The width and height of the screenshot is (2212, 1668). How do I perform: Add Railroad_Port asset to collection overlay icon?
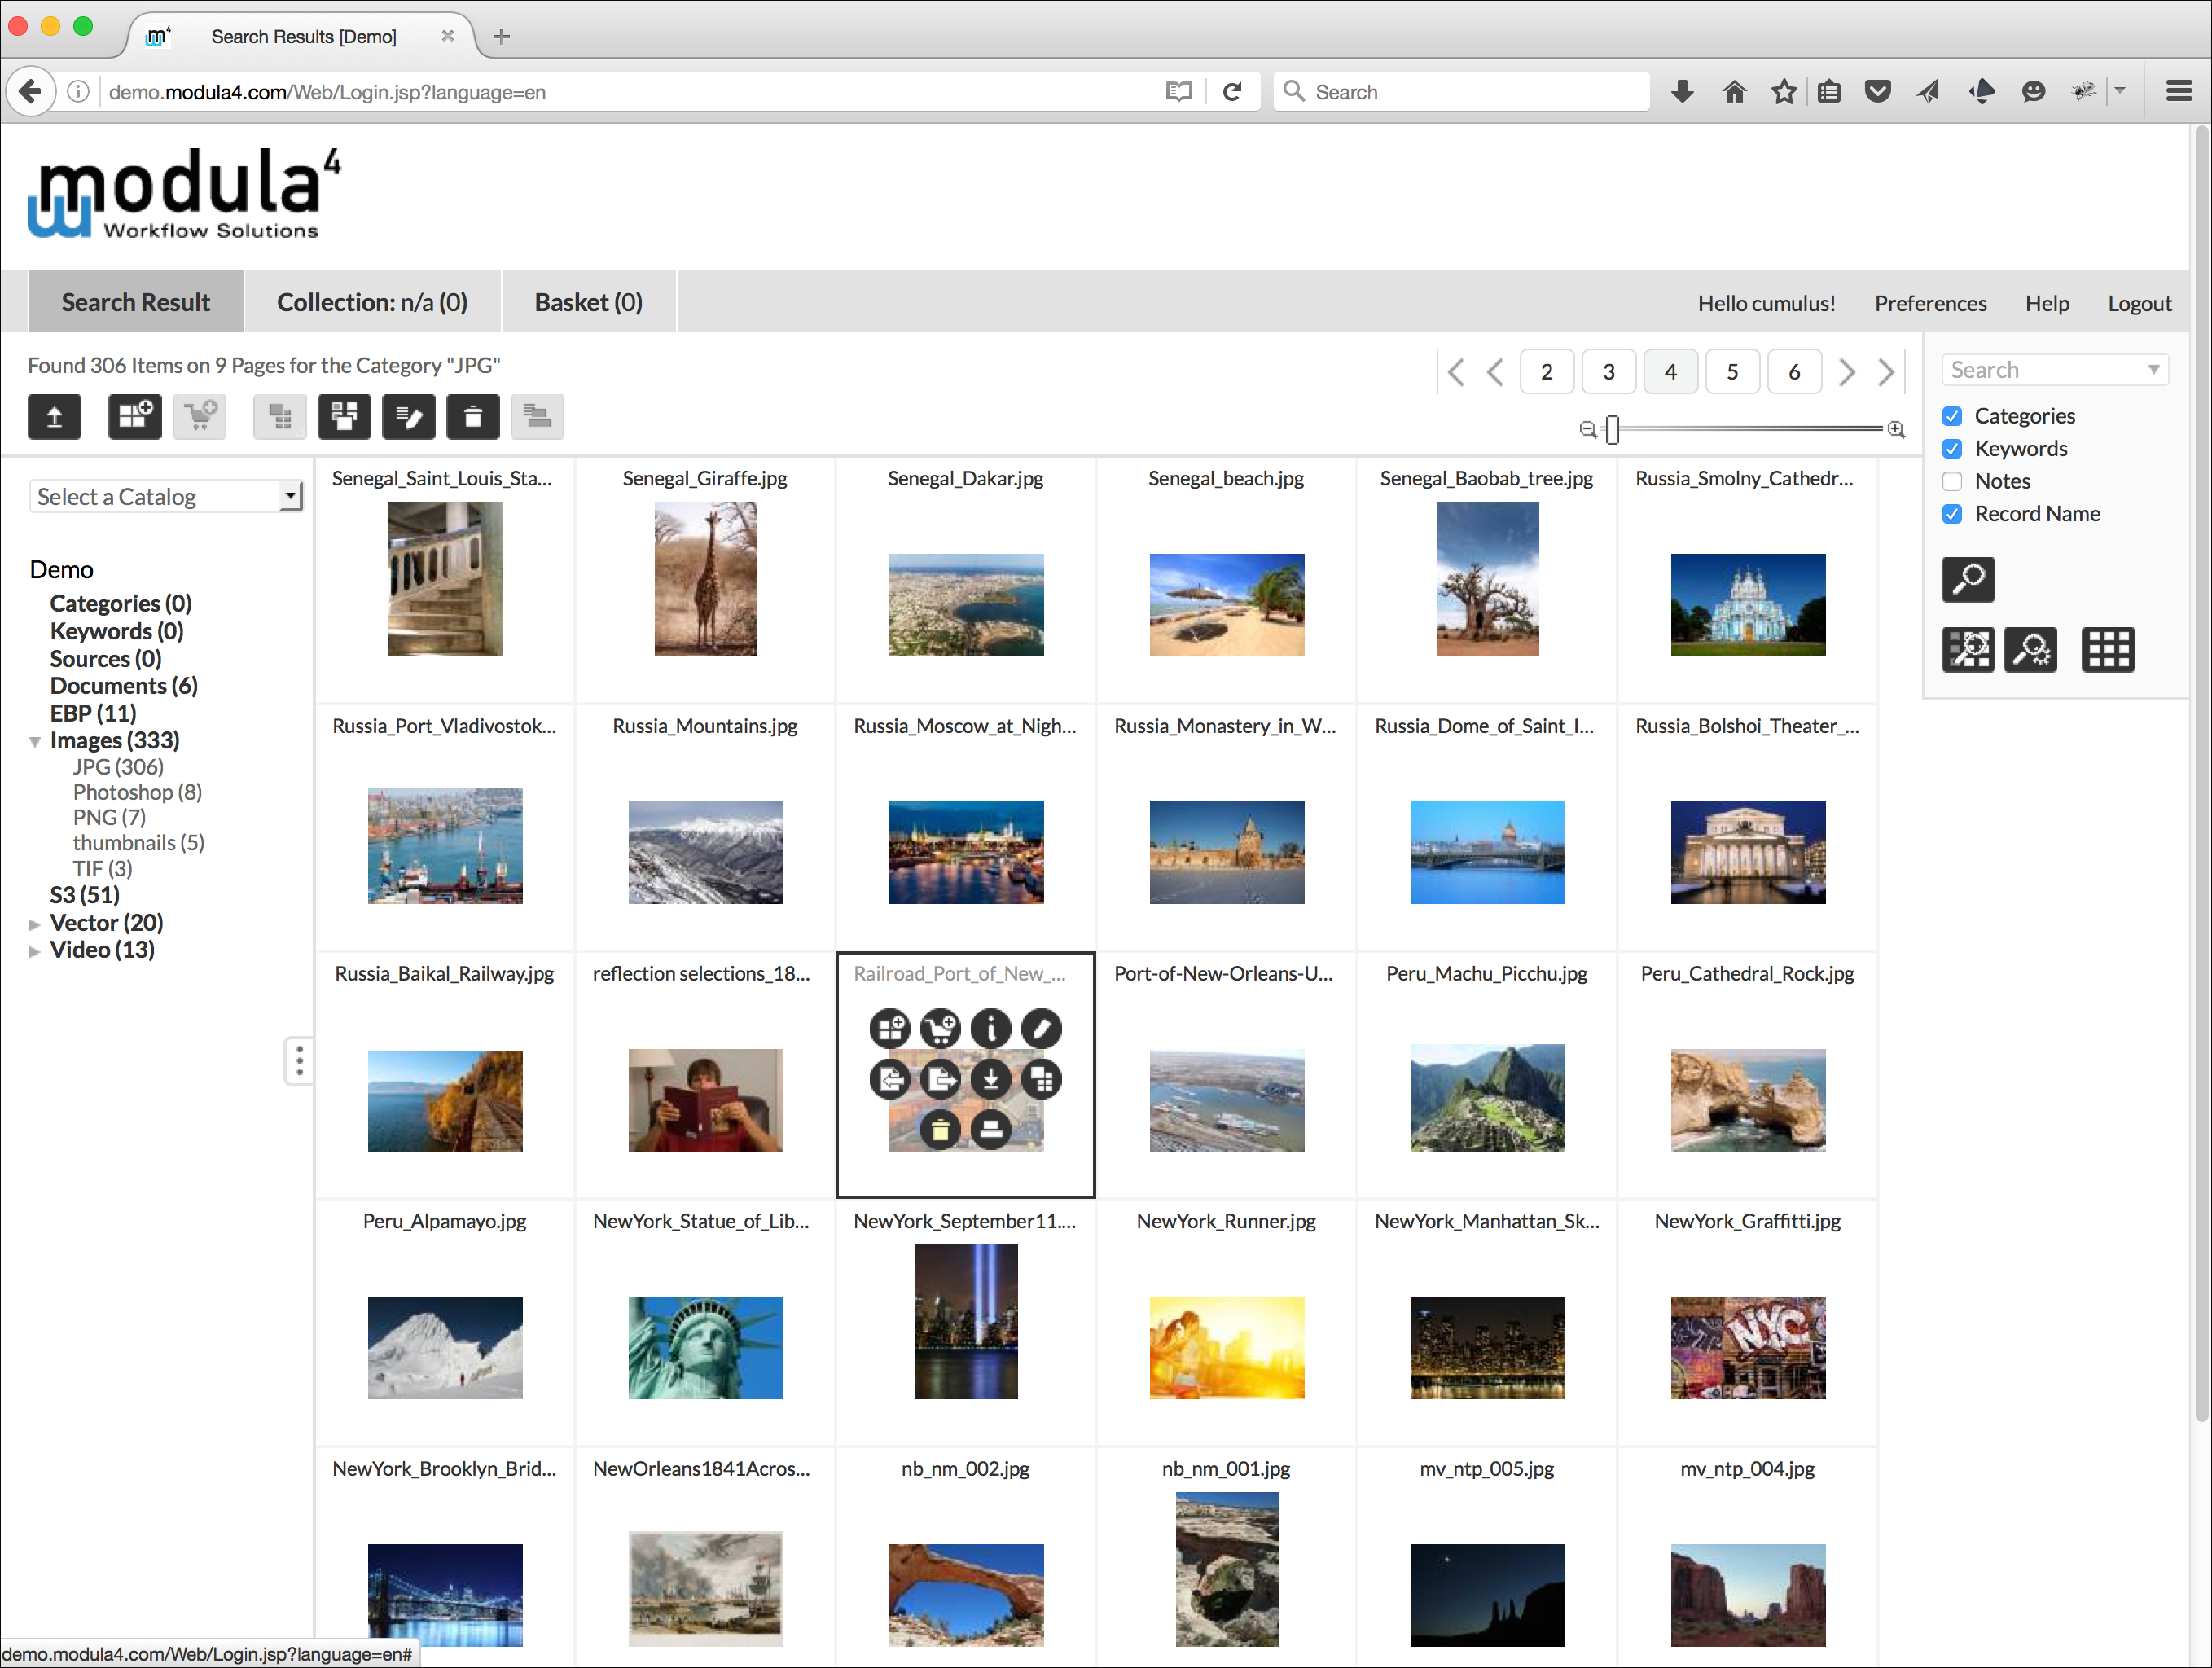pyautogui.click(x=889, y=1028)
